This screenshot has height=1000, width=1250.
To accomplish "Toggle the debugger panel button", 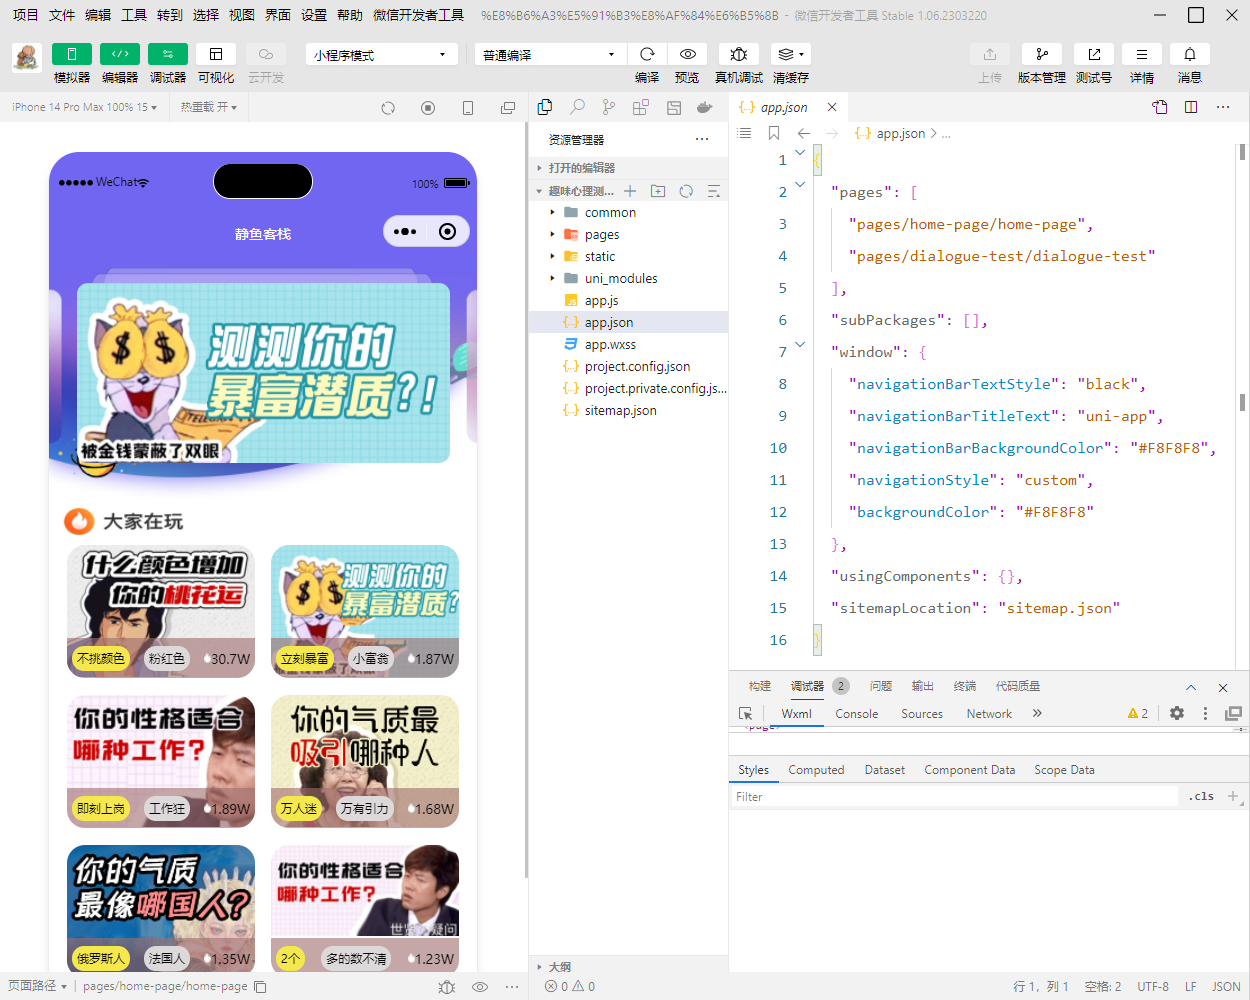I will 167,54.
